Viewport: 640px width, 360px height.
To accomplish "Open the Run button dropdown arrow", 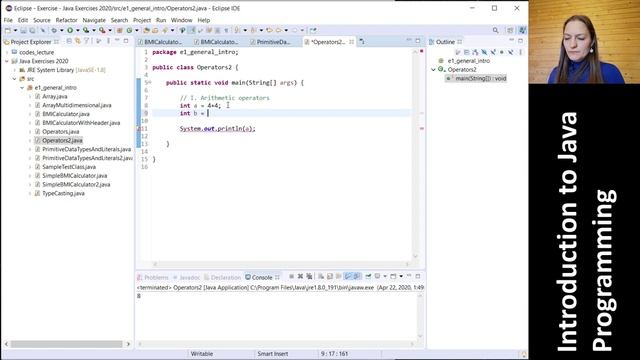I will click(x=77, y=30).
